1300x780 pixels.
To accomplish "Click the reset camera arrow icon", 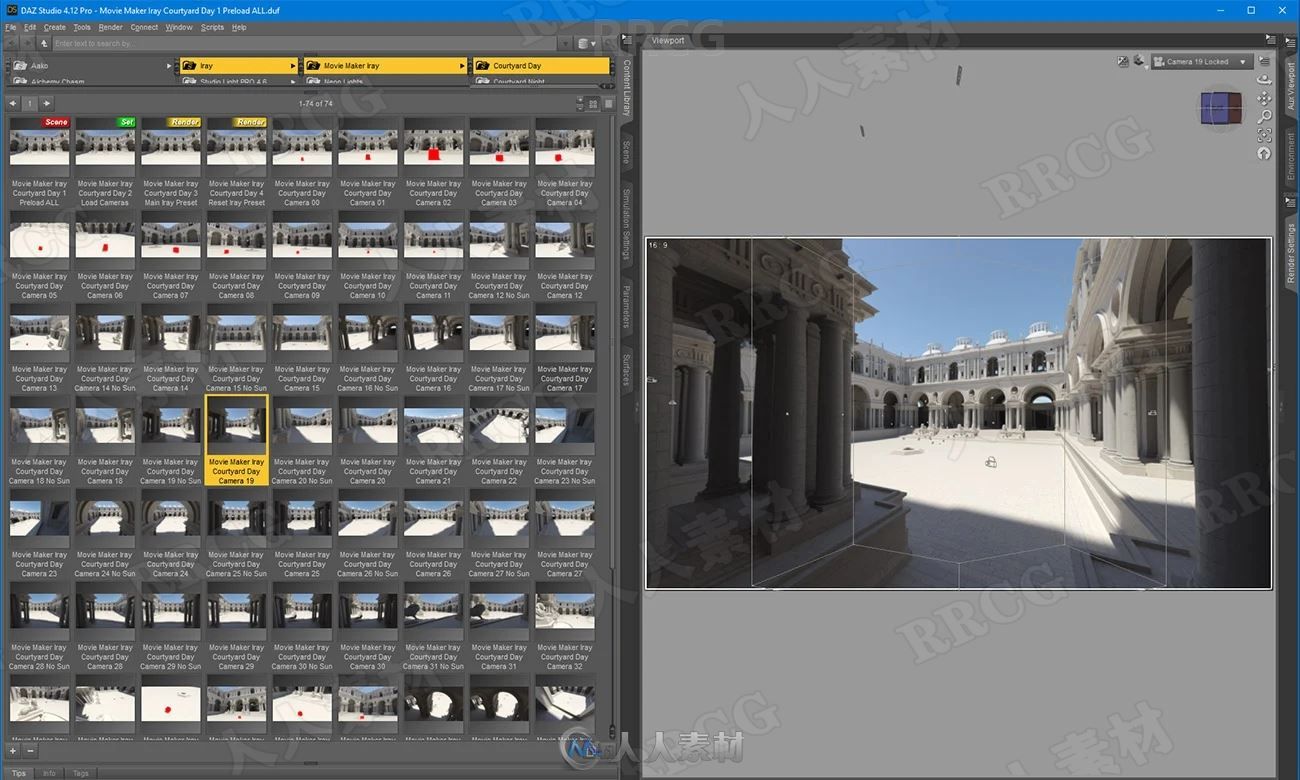I will pyautogui.click(x=1264, y=153).
